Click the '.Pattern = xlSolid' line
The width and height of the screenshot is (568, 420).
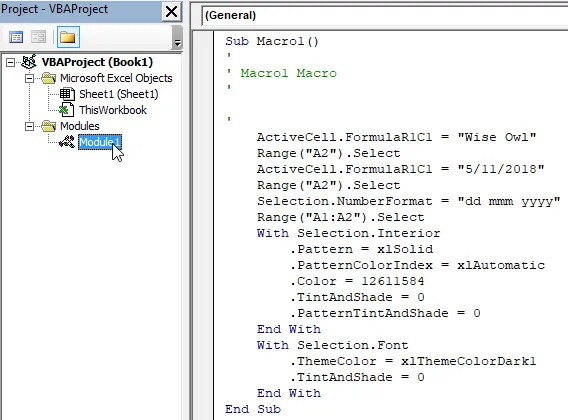361,249
